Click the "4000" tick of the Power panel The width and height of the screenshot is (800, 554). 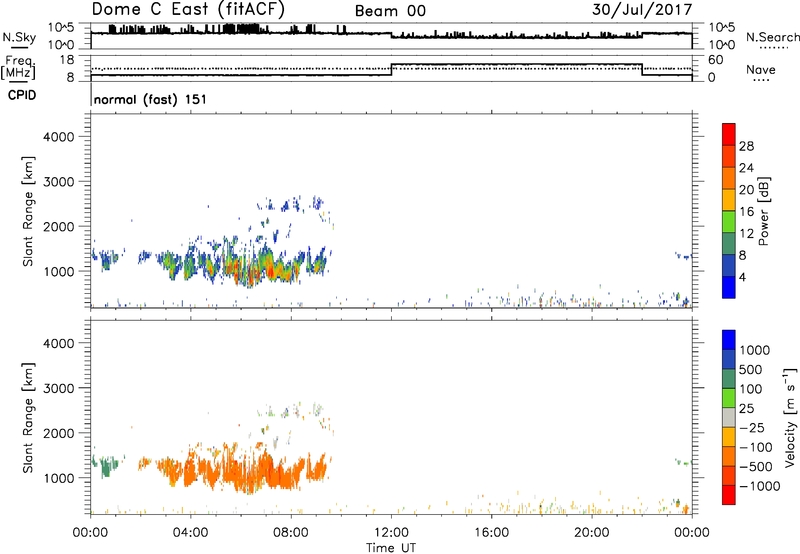coord(58,137)
